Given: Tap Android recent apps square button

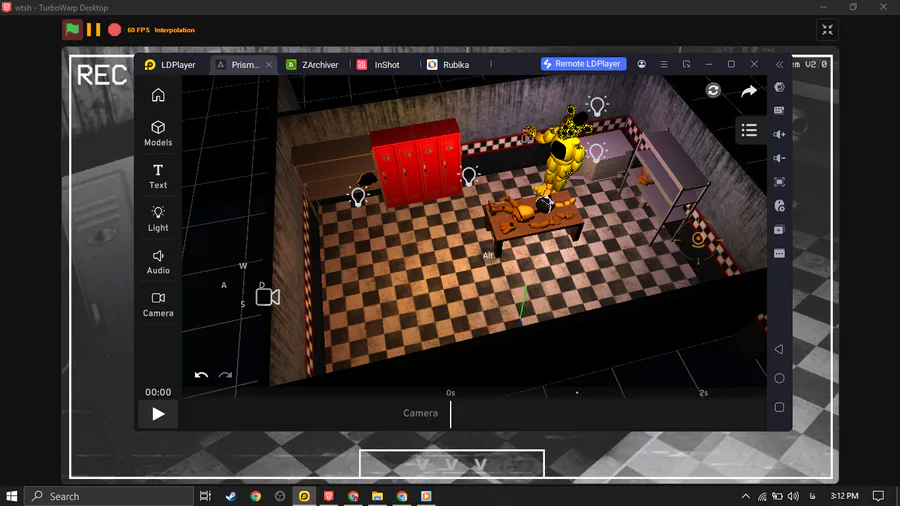Looking at the screenshot, I should click(x=779, y=407).
